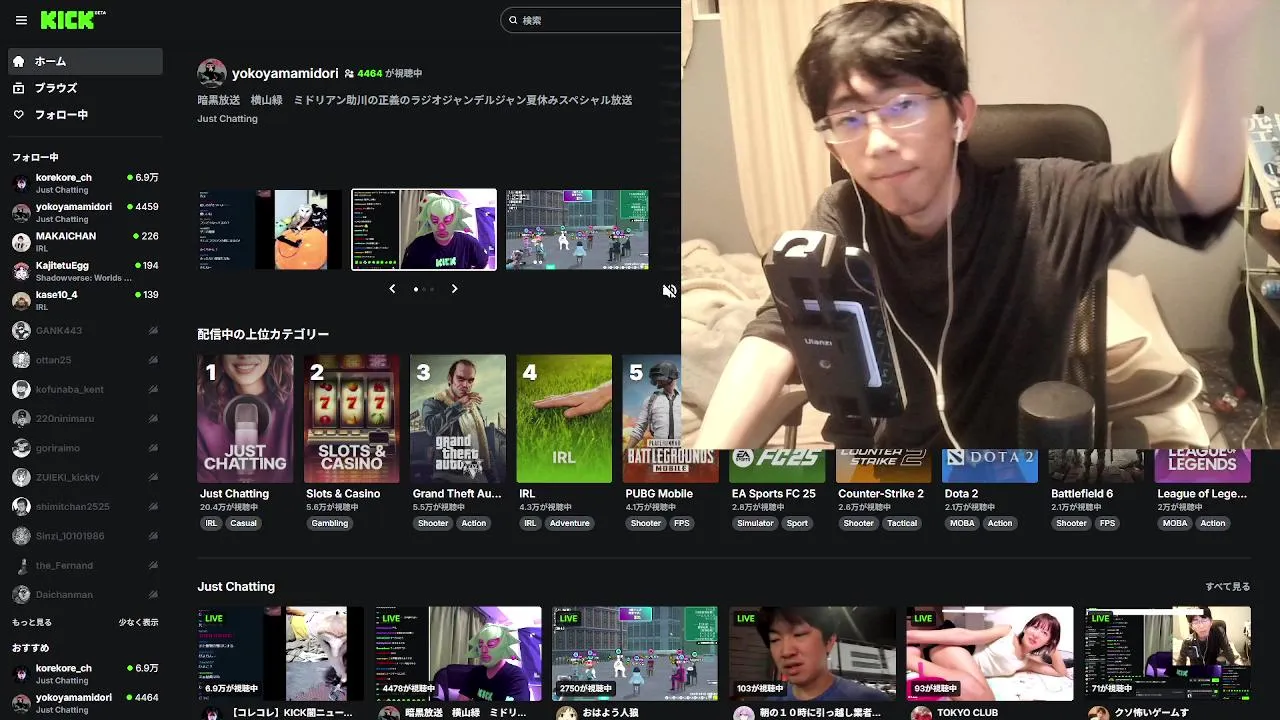The image size is (1280, 720).
Task: Unmute the featured stream speaker icon
Action: coord(669,291)
